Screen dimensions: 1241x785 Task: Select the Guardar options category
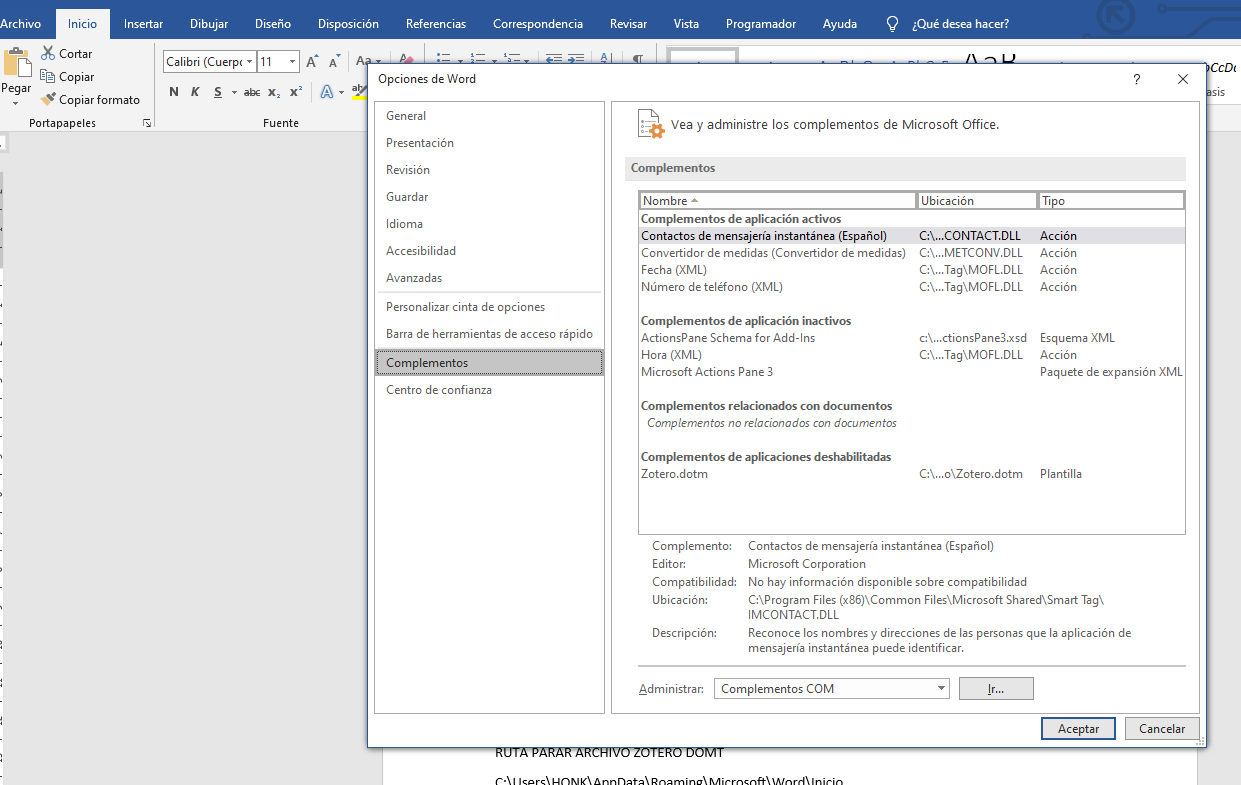tap(489, 197)
